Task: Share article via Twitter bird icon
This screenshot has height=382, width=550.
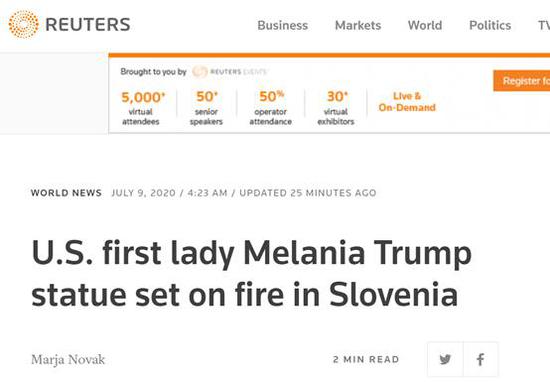Action: coord(445,359)
